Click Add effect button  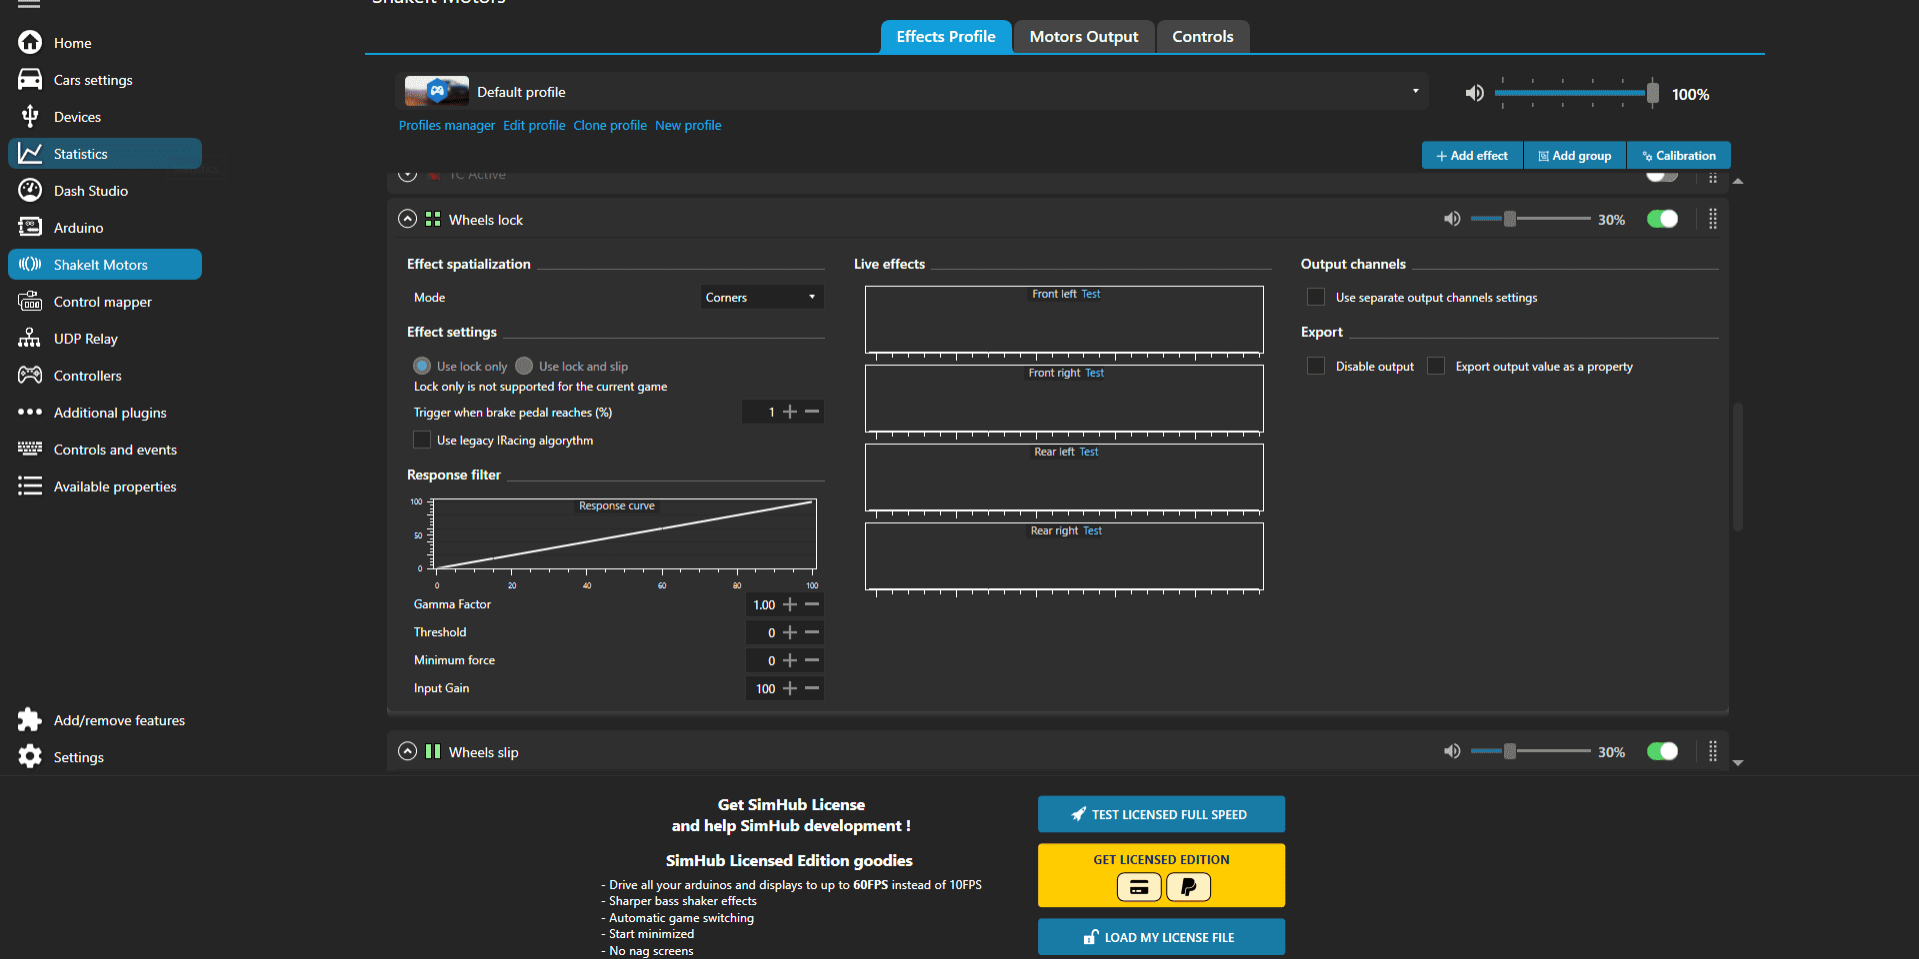coord(1471,155)
